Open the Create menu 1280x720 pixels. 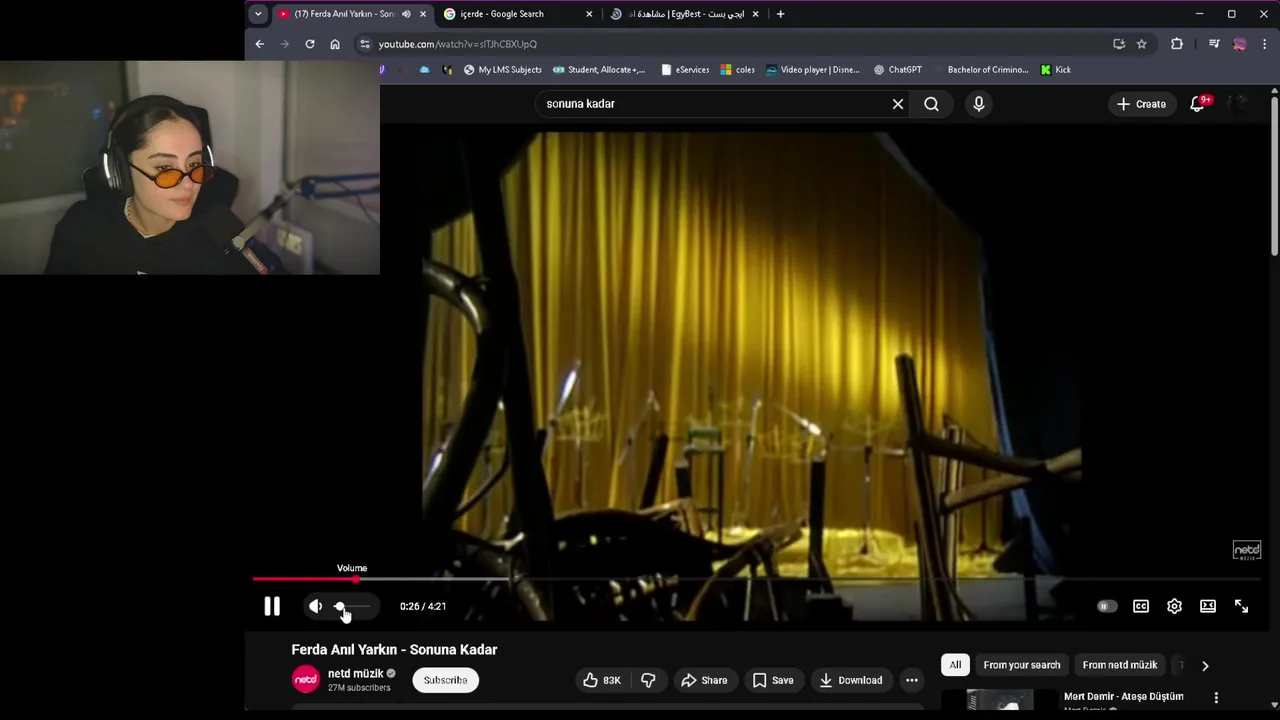click(x=1141, y=104)
